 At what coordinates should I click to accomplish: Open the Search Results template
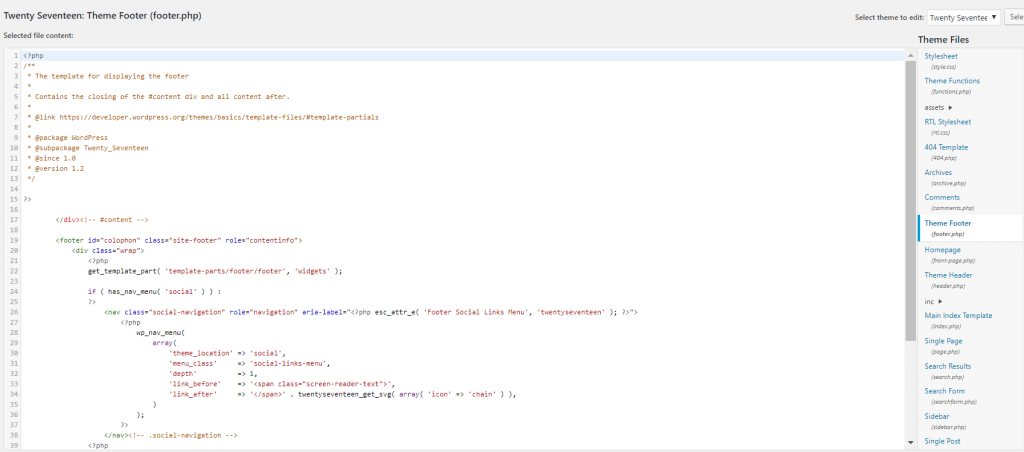click(x=947, y=366)
